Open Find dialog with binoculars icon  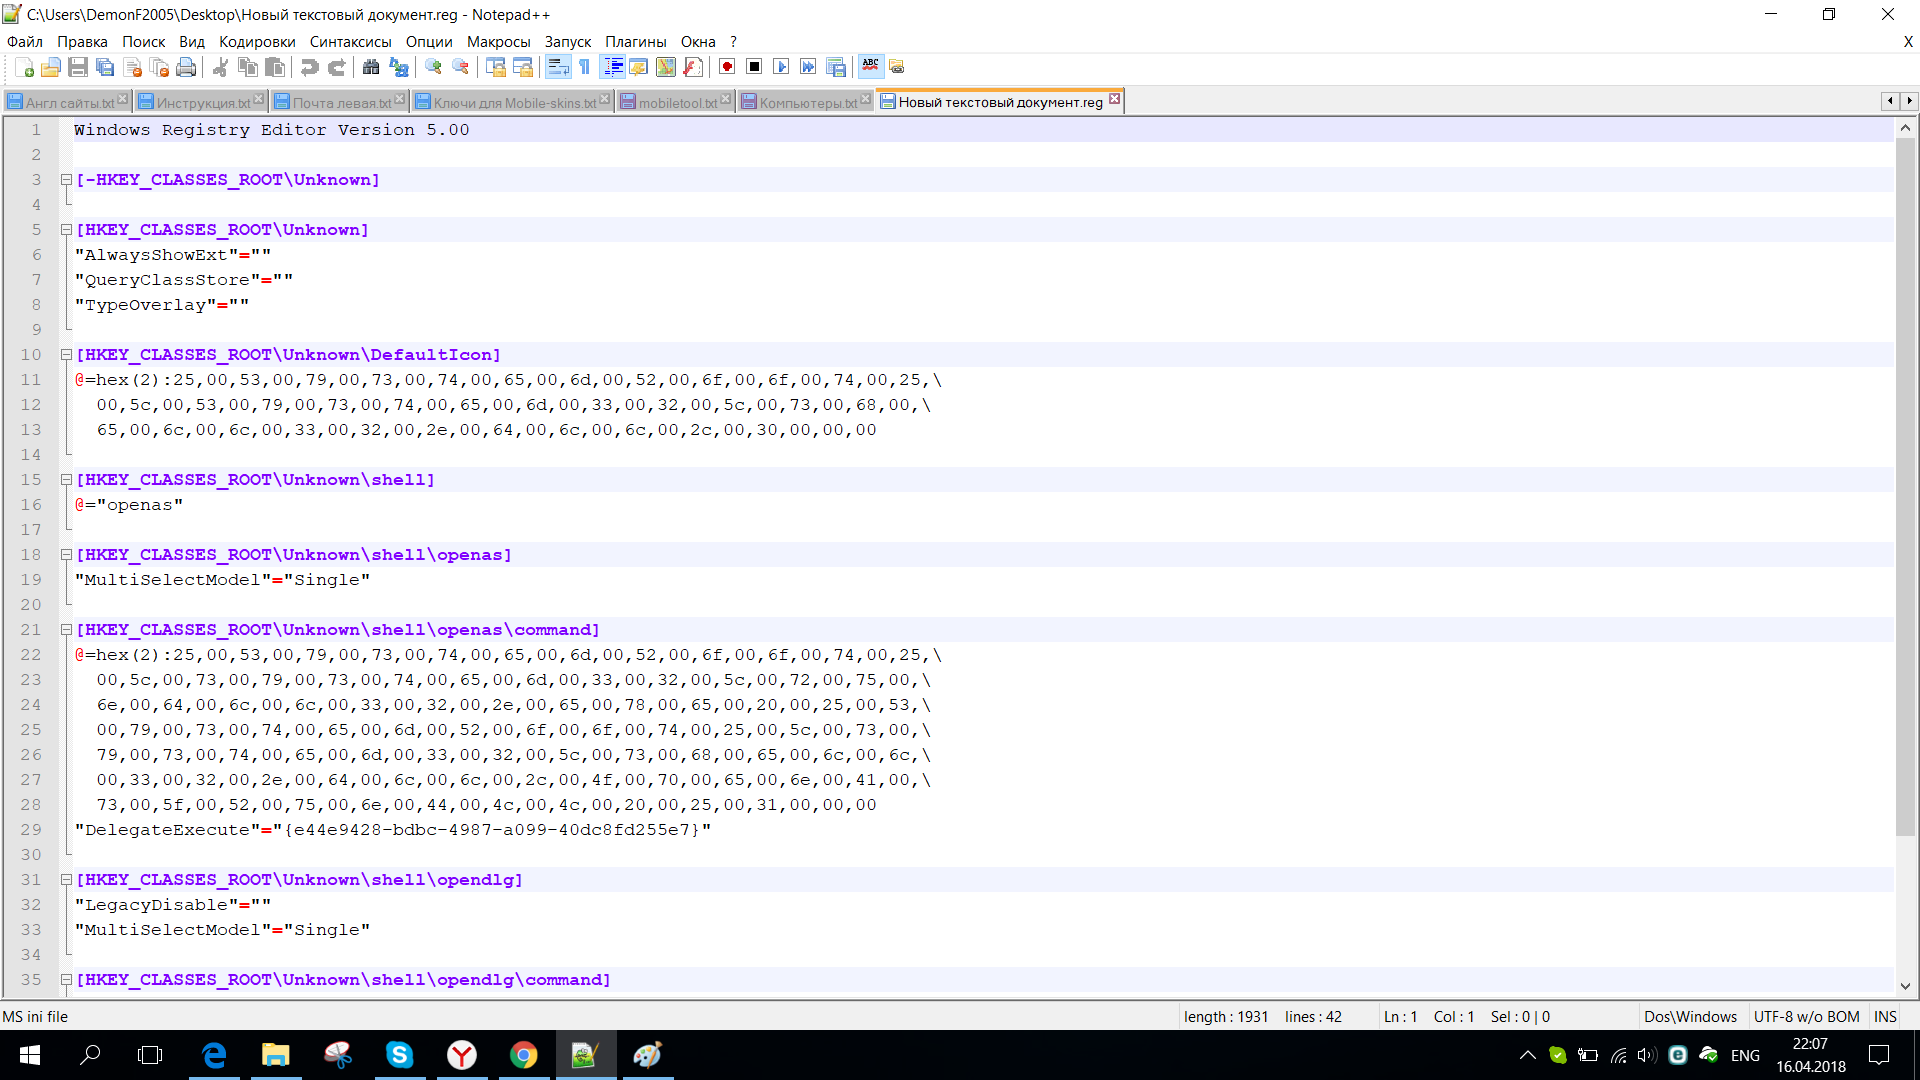[x=371, y=67]
